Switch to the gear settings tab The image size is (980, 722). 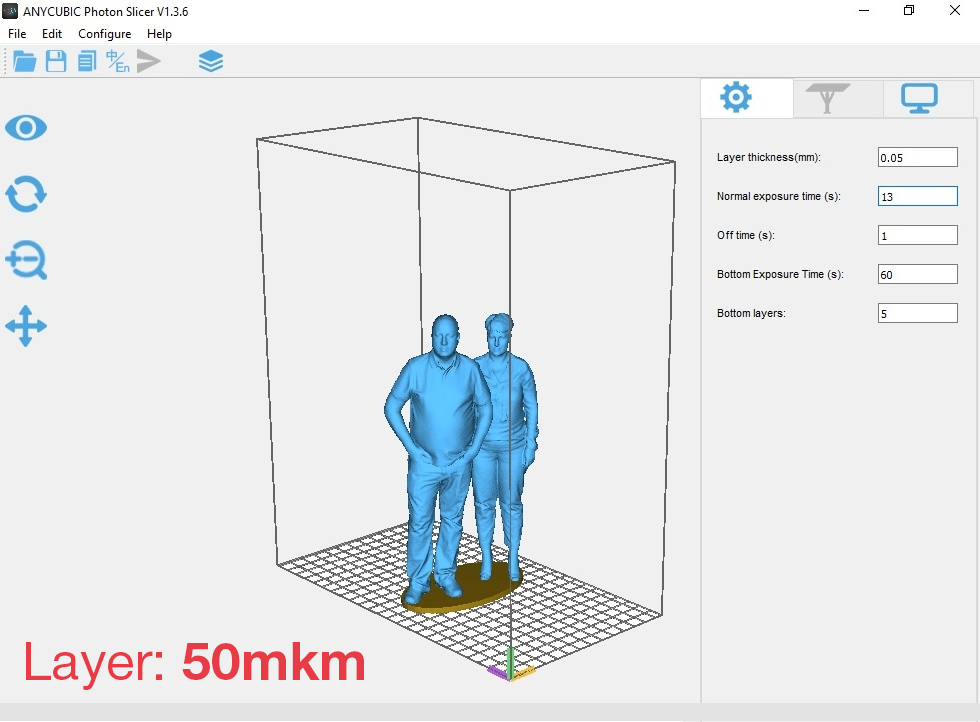click(736, 98)
